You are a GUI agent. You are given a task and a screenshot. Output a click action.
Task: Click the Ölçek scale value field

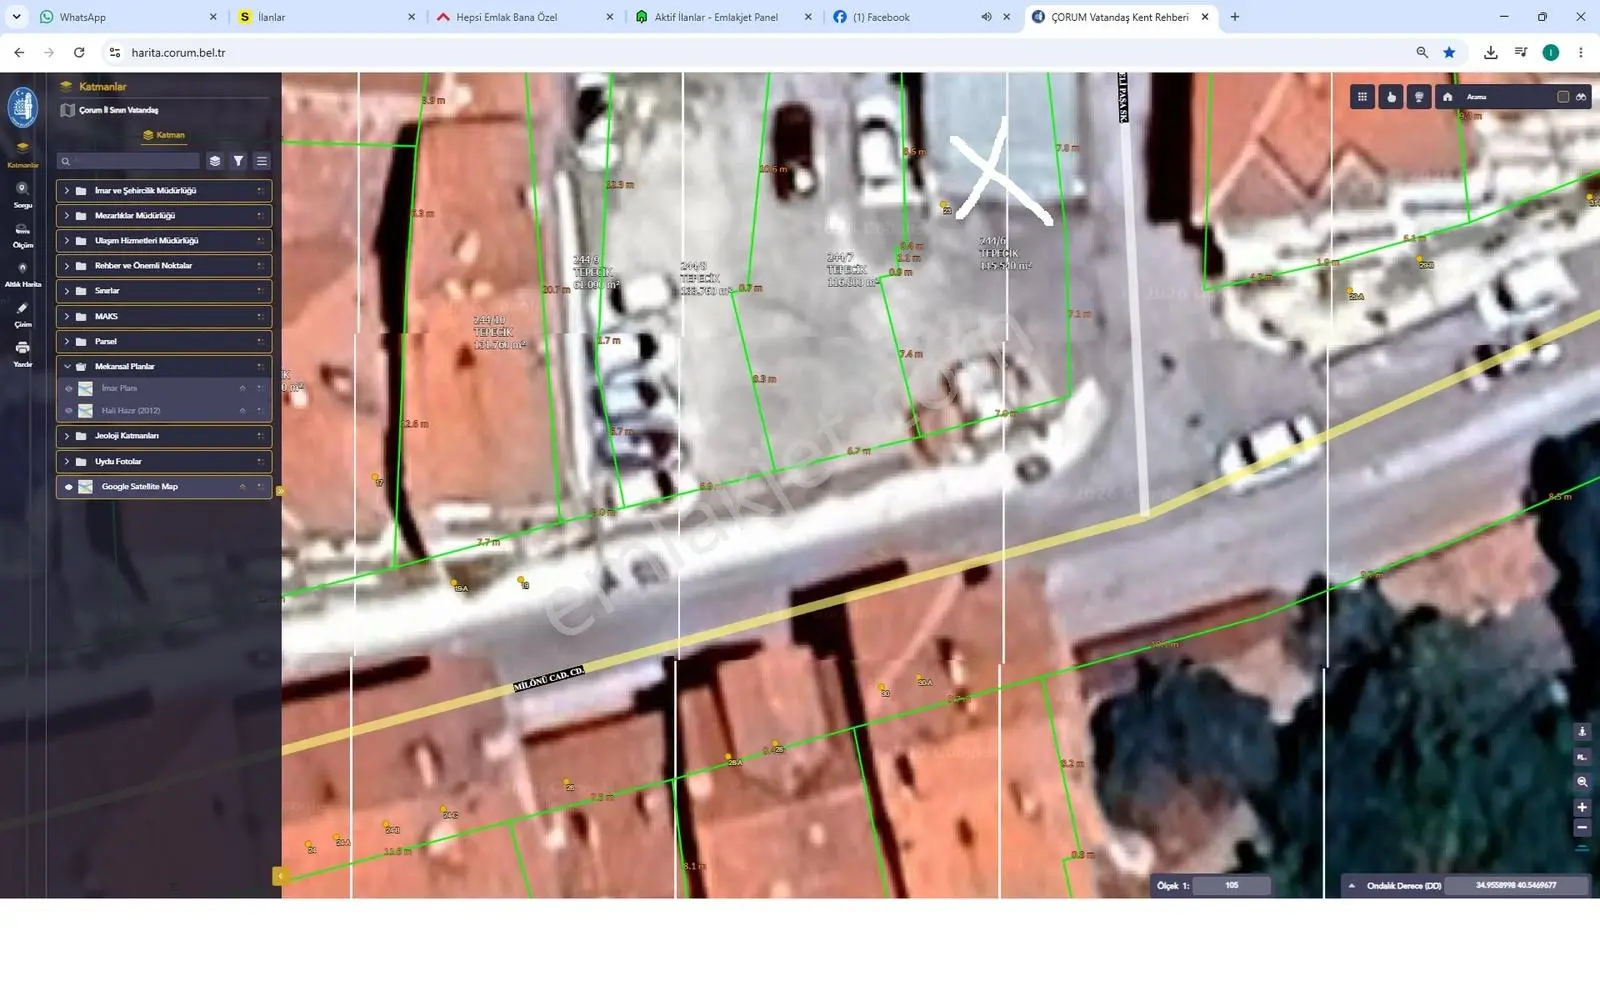tap(1232, 885)
